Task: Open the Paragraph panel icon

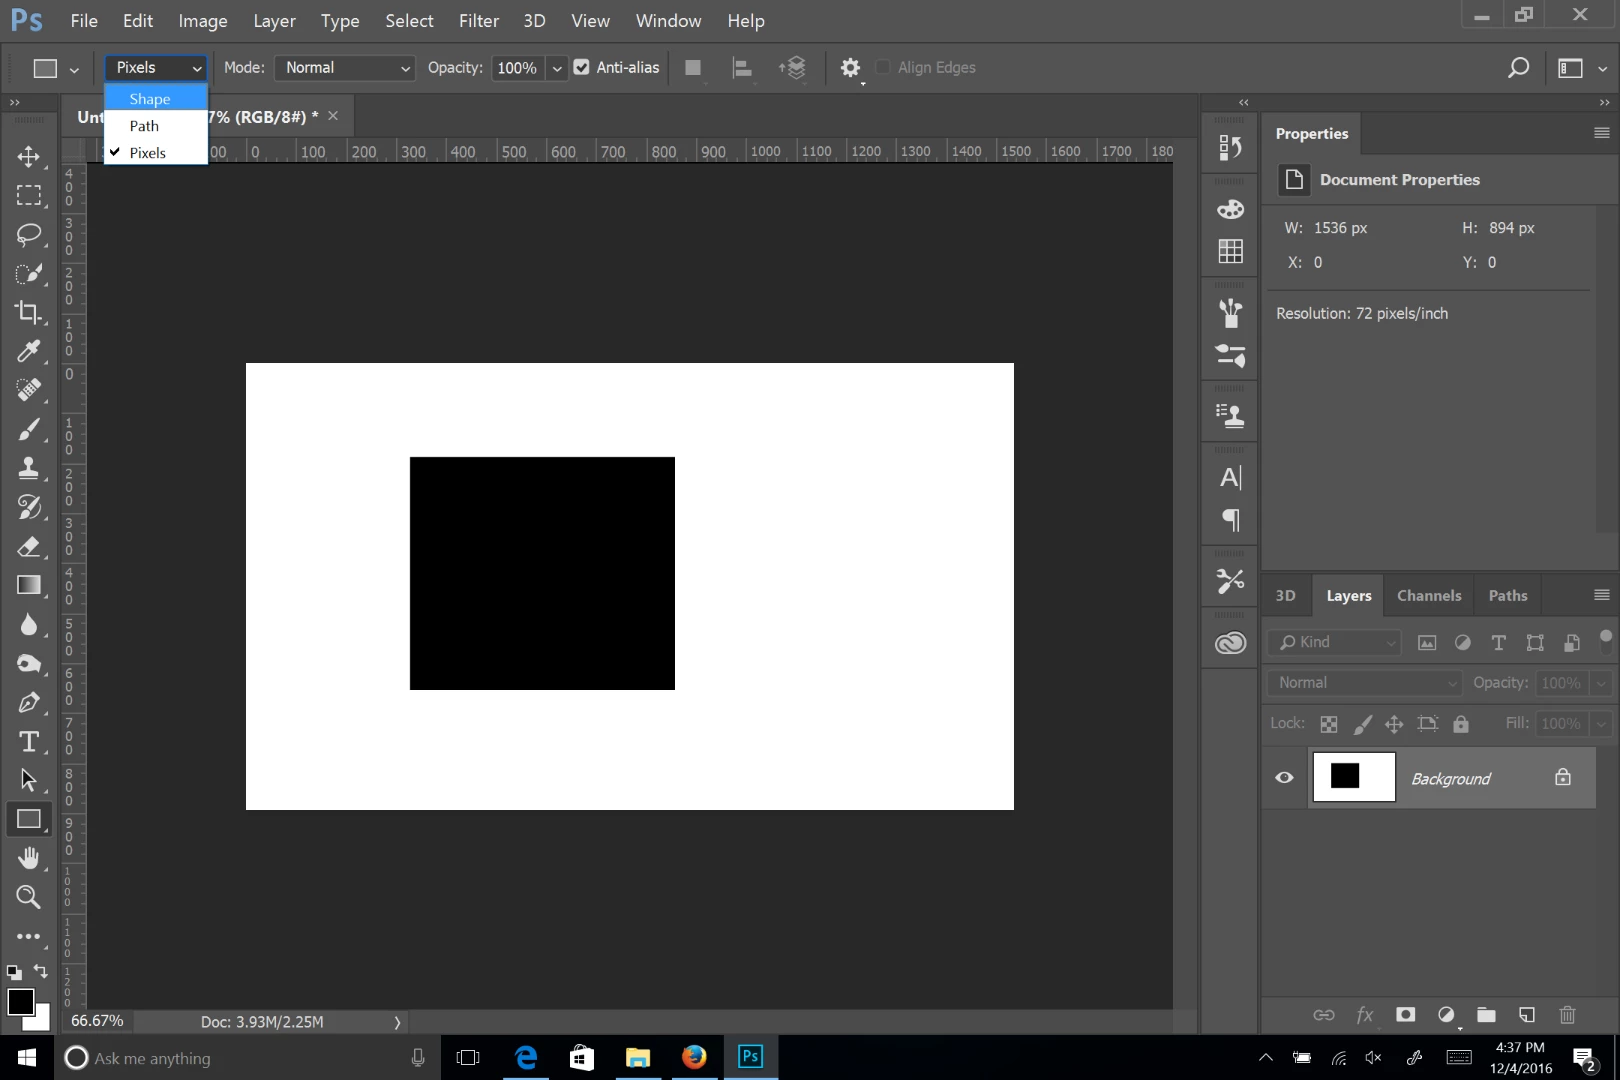Action: pos(1230,519)
